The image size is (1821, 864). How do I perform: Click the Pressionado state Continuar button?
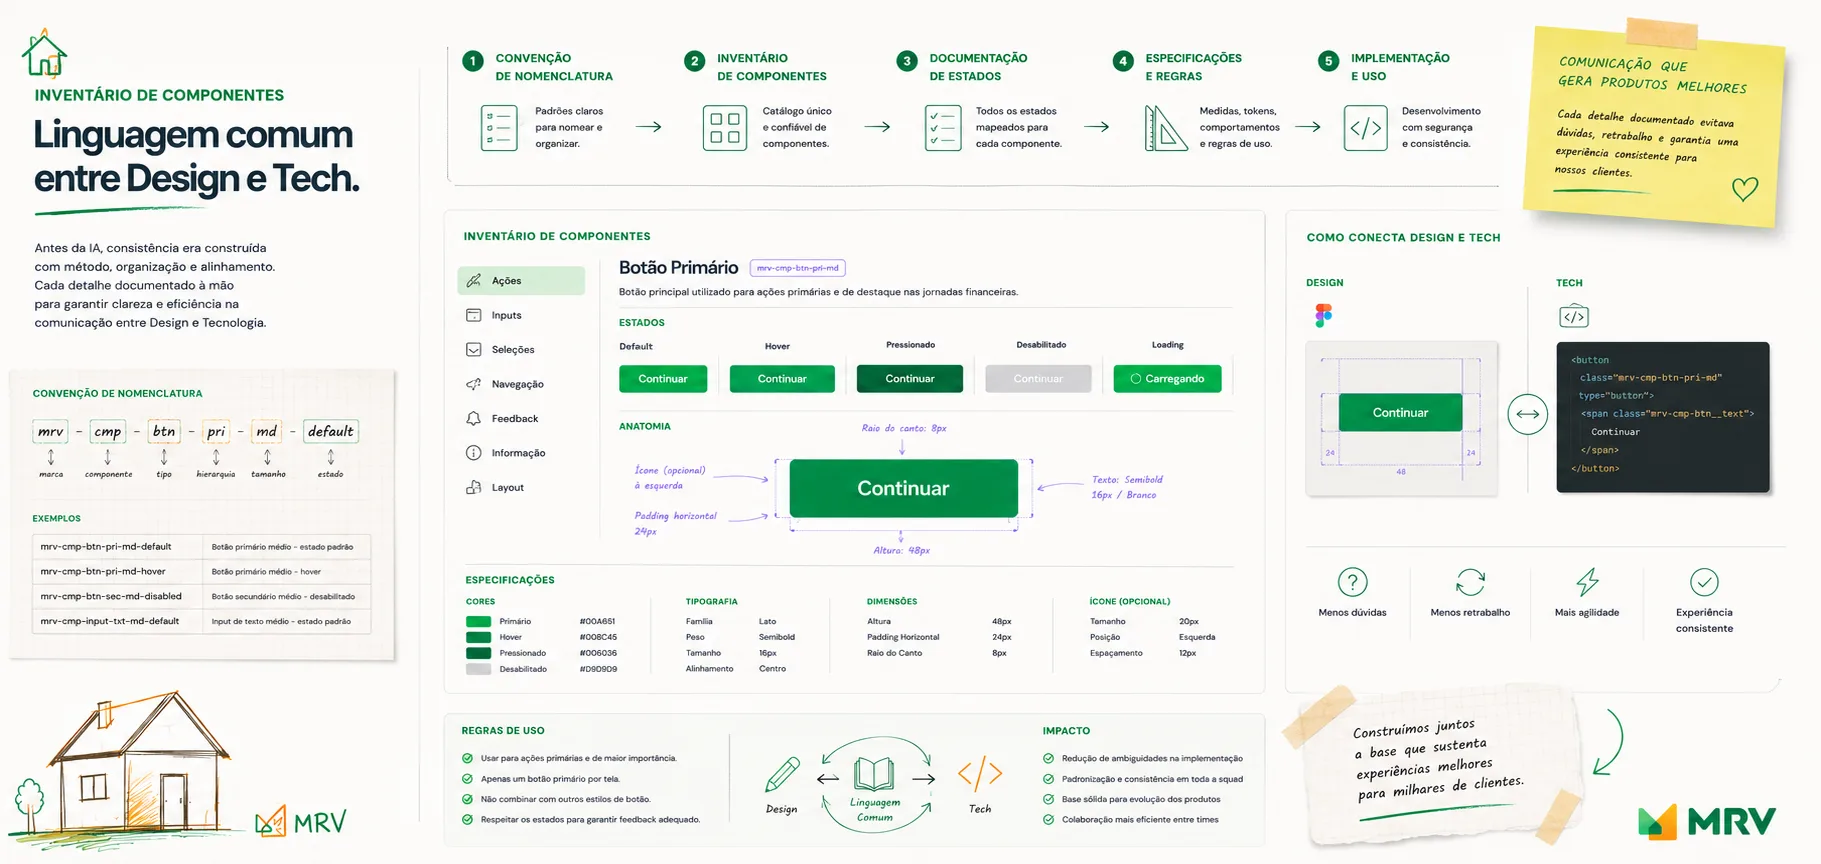click(x=910, y=379)
